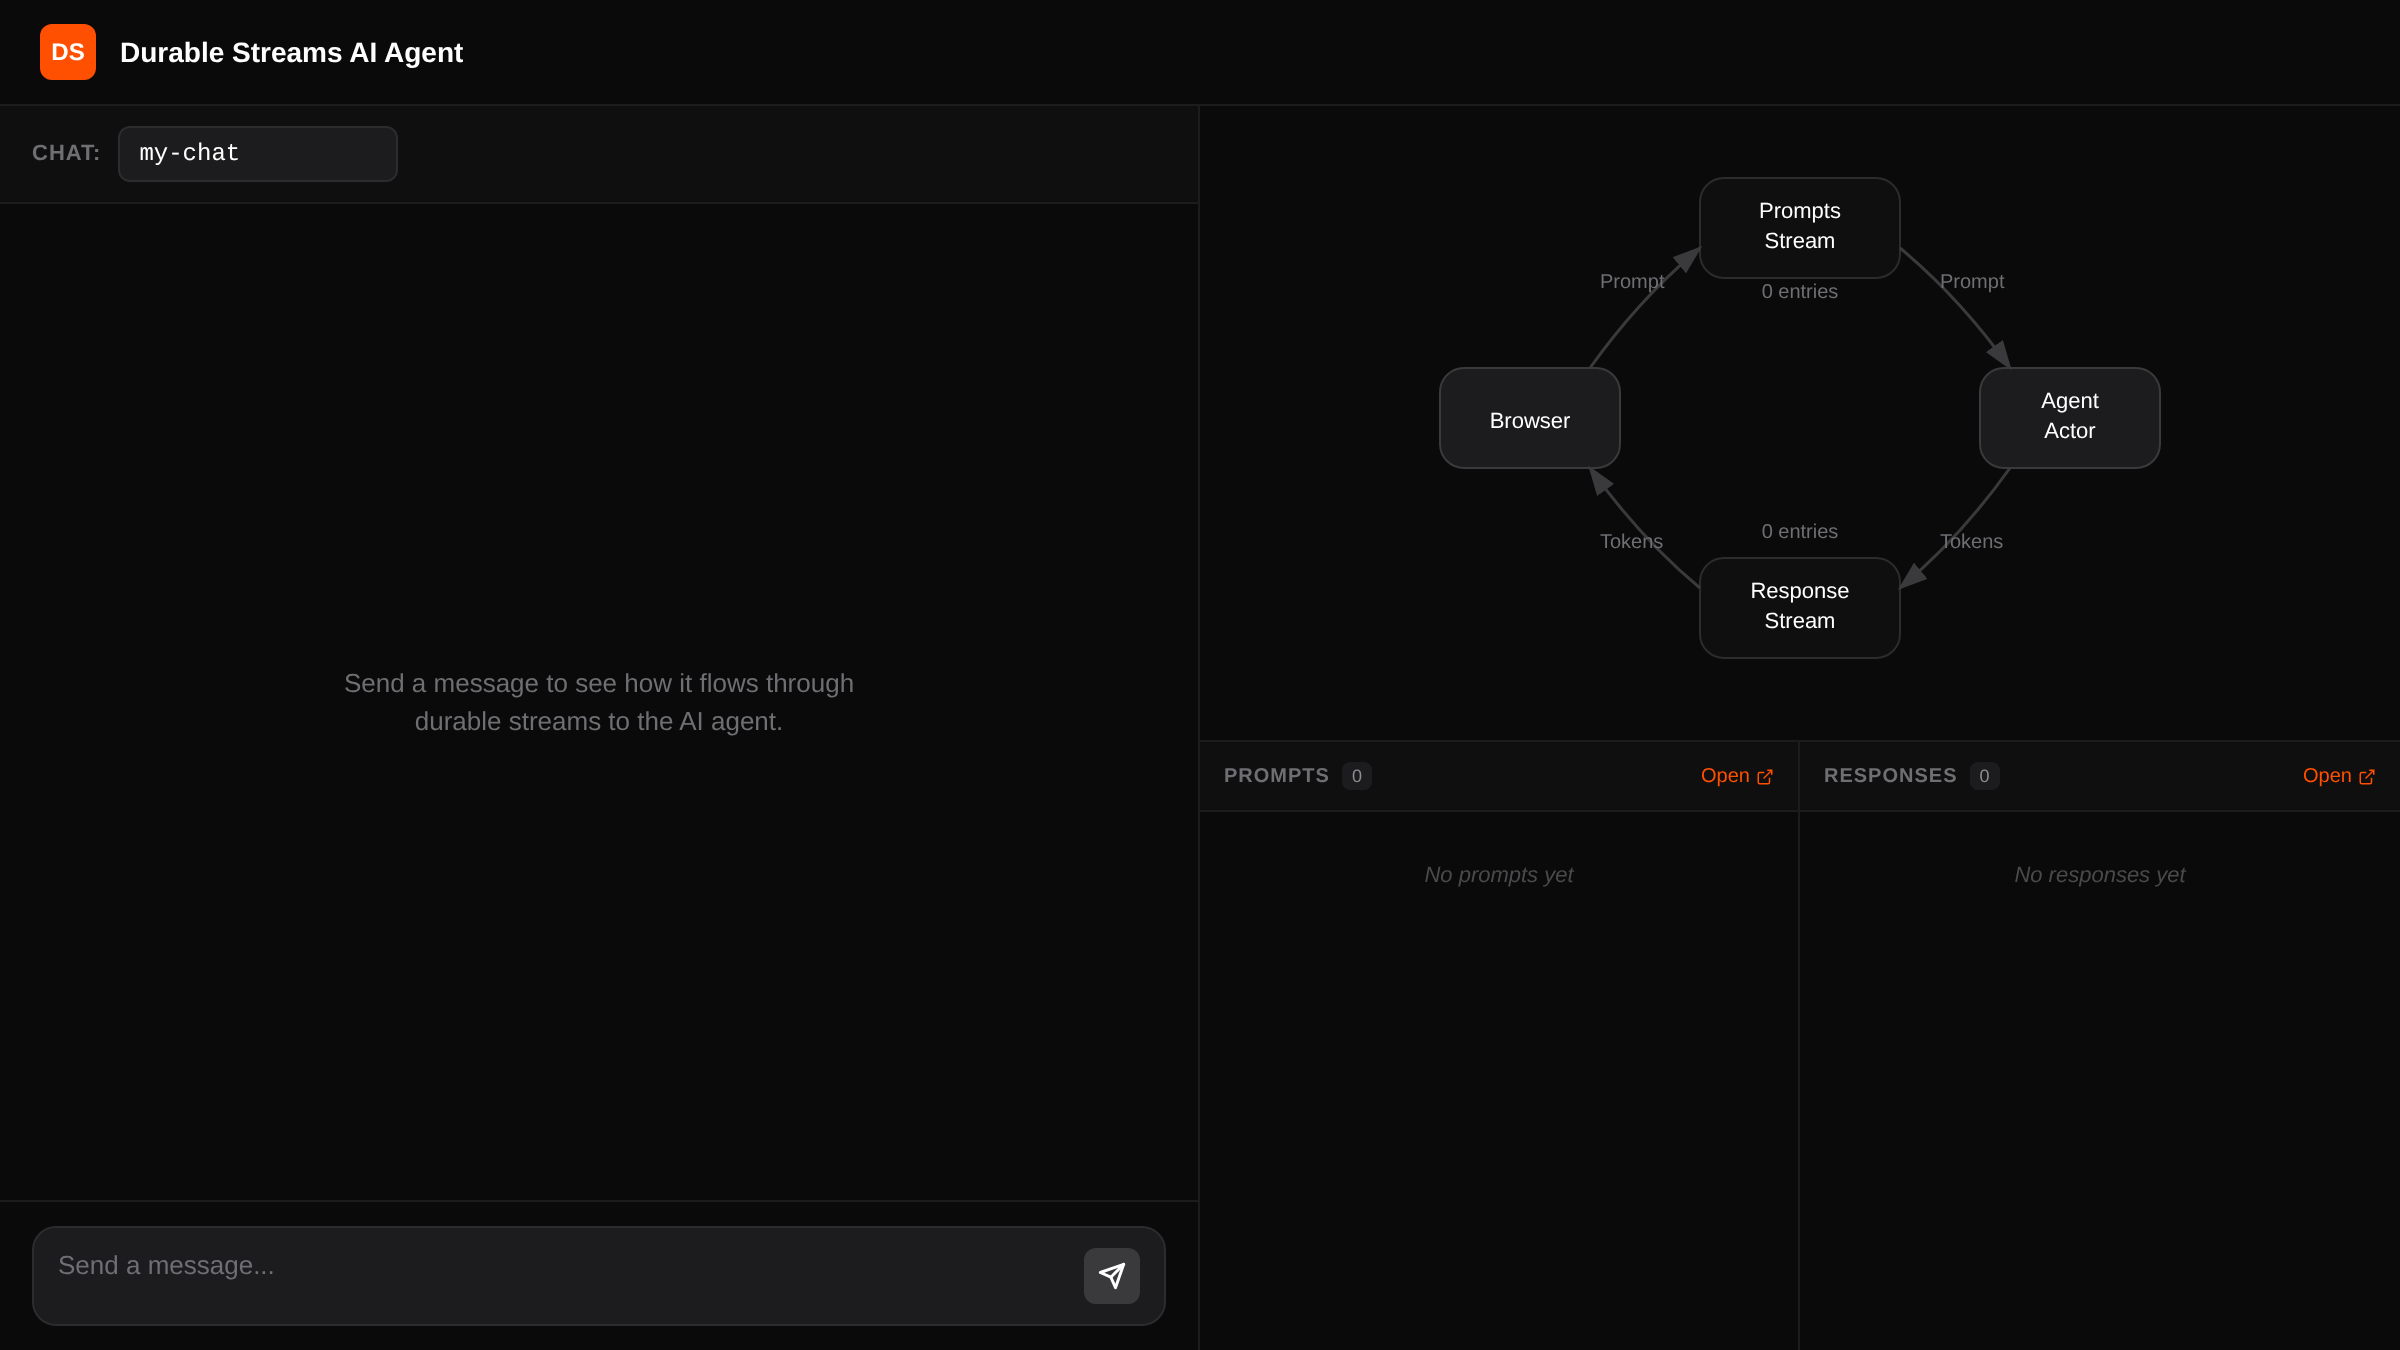
Task: Select the Agent Actor node
Action: click(2068, 417)
